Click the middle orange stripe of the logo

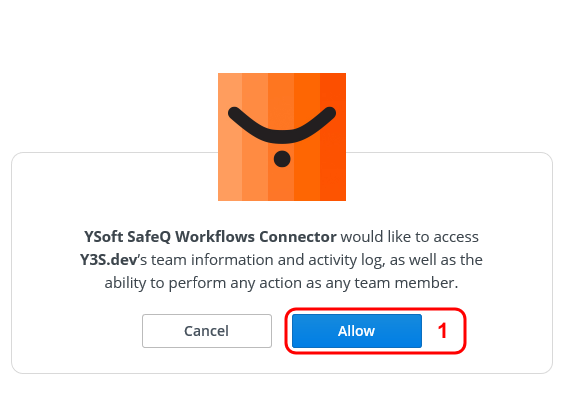(x=281, y=137)
